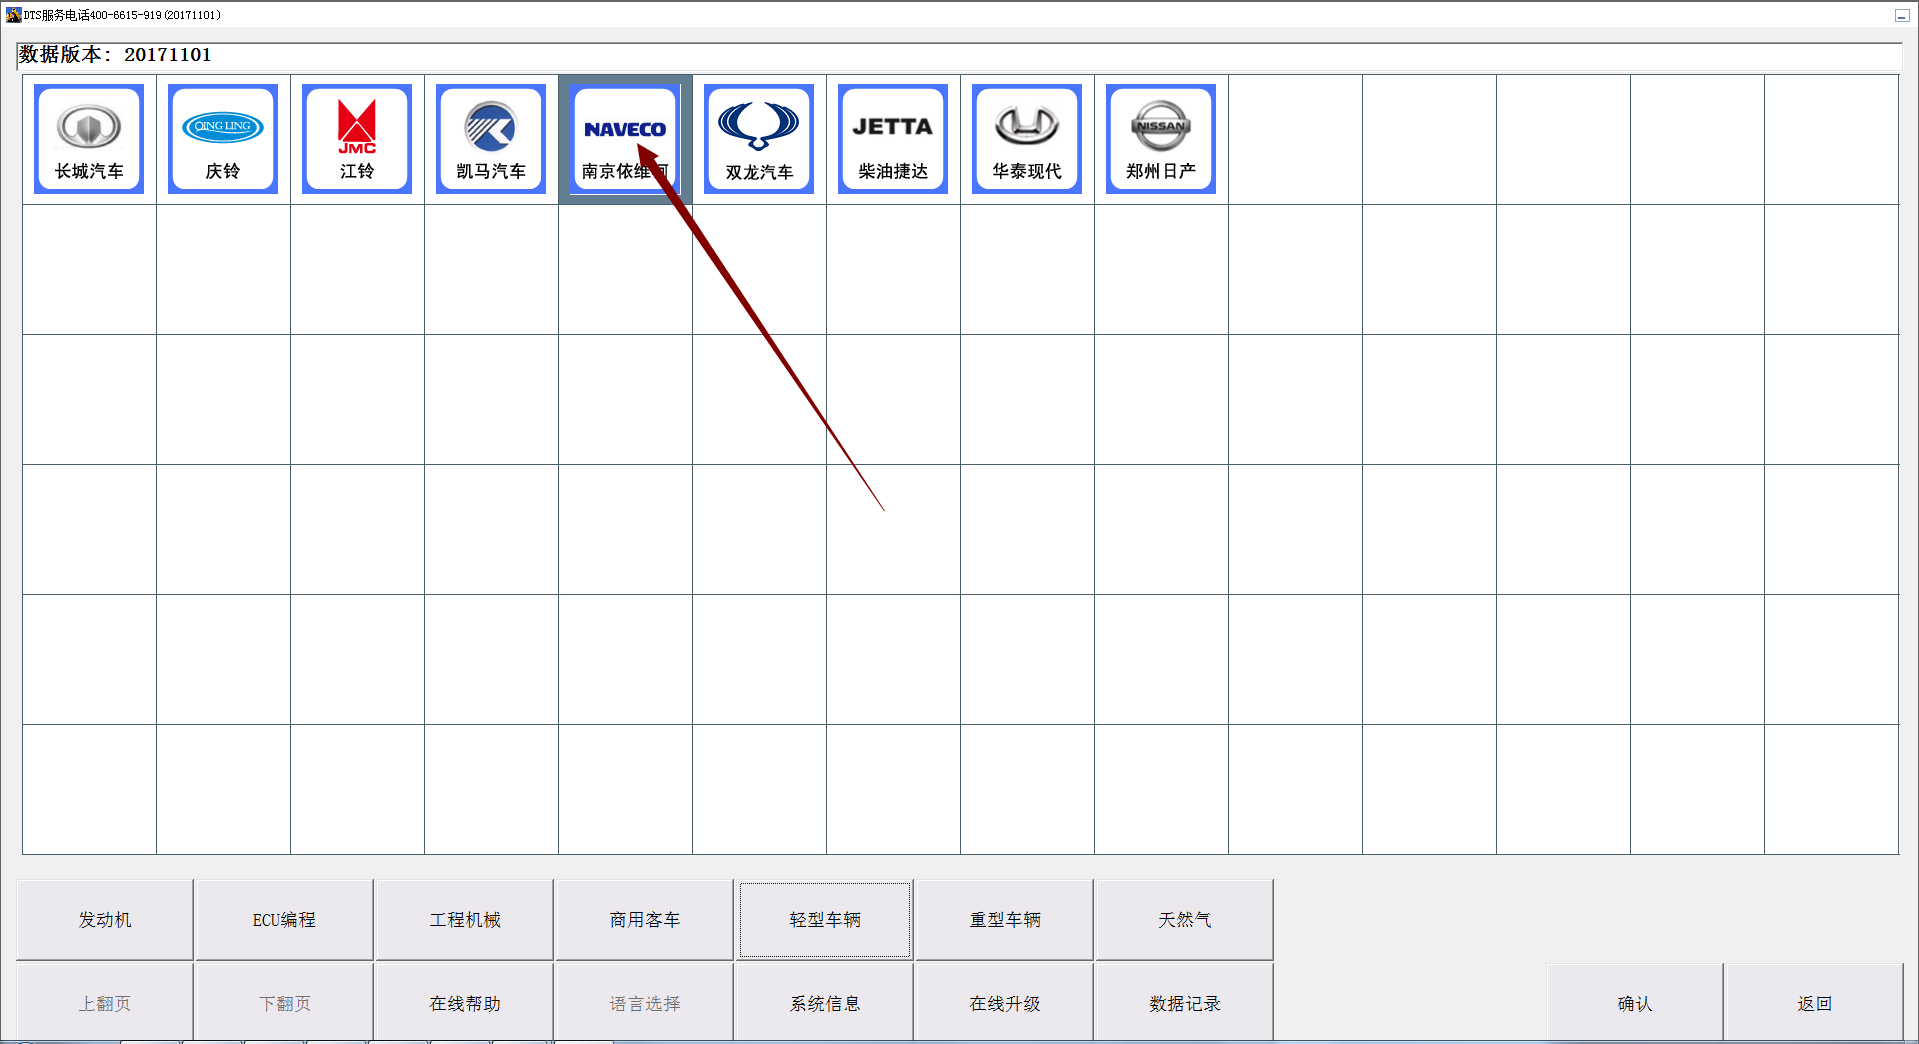Click the DTS app icon in title bar
The image size is (1919, 1044).
[x=13, y=15]
